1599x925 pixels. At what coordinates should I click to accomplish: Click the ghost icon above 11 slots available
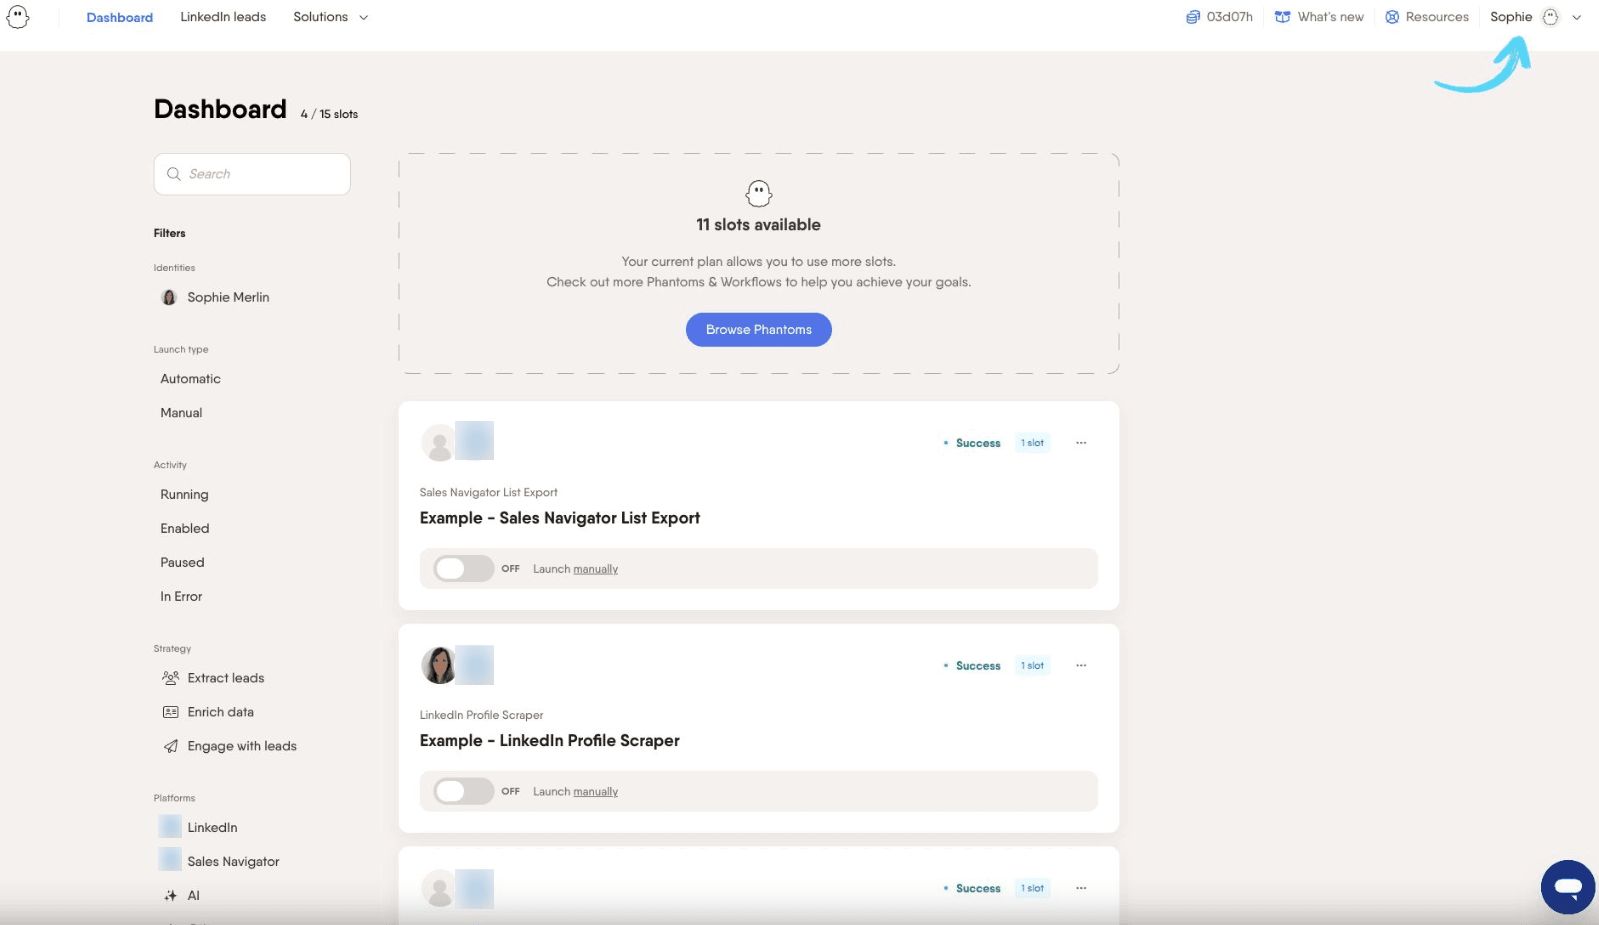pos(759,193)
